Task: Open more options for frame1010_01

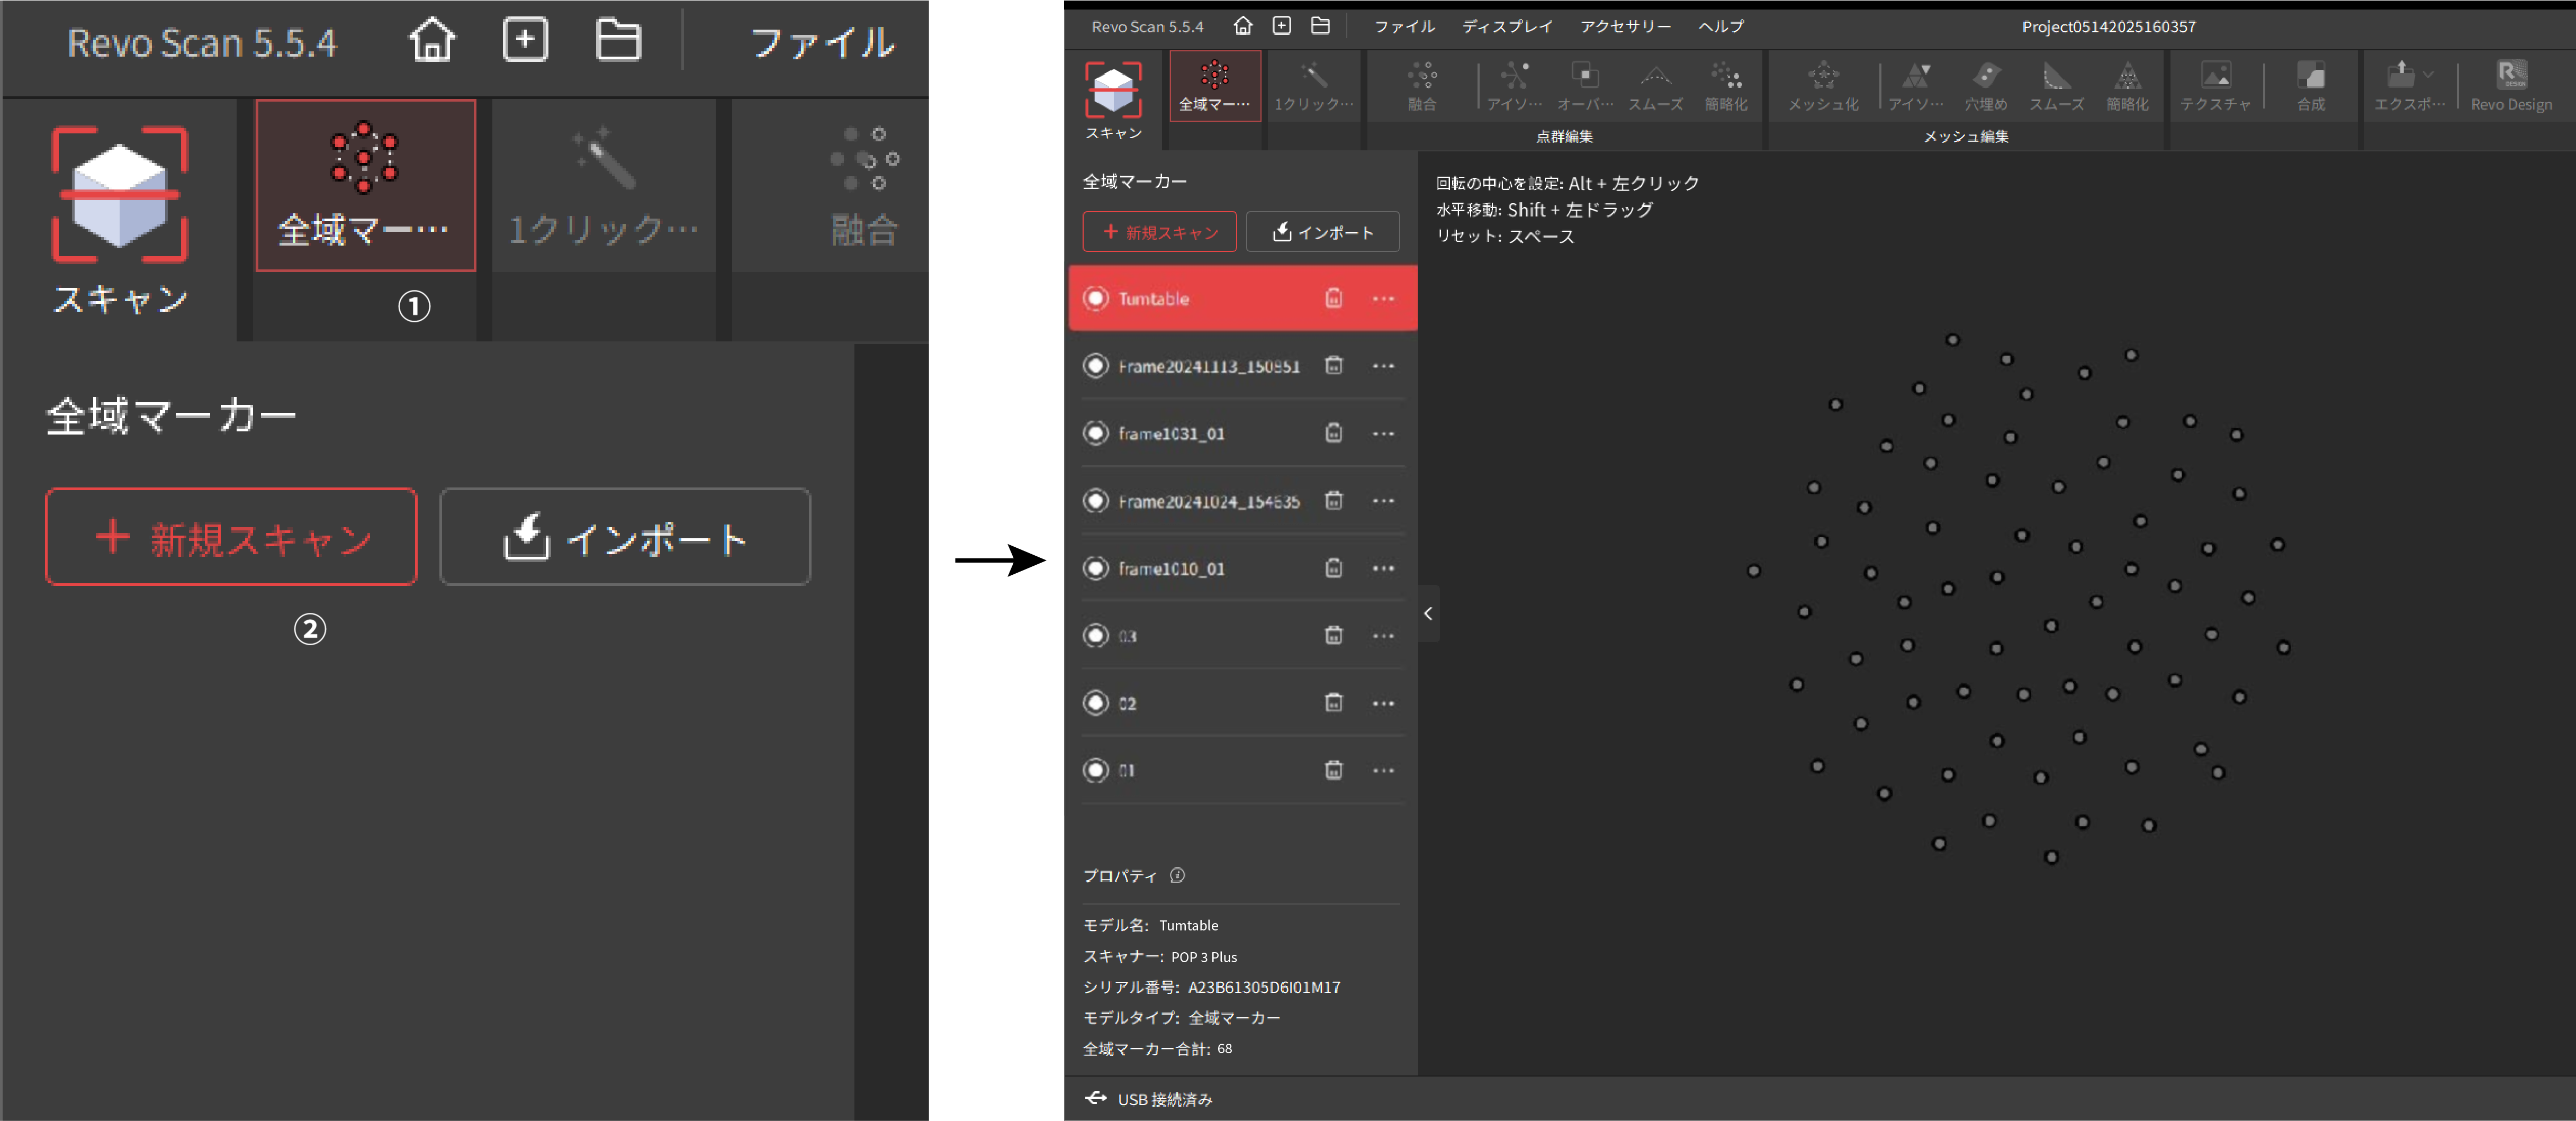Action: pos(1383,568)
